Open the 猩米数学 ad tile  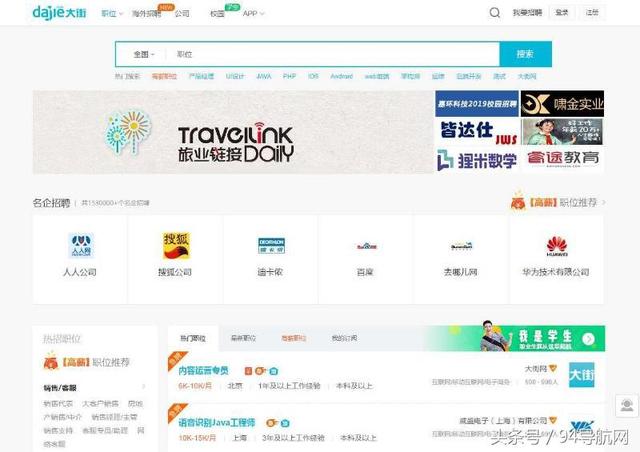[477, 160]
